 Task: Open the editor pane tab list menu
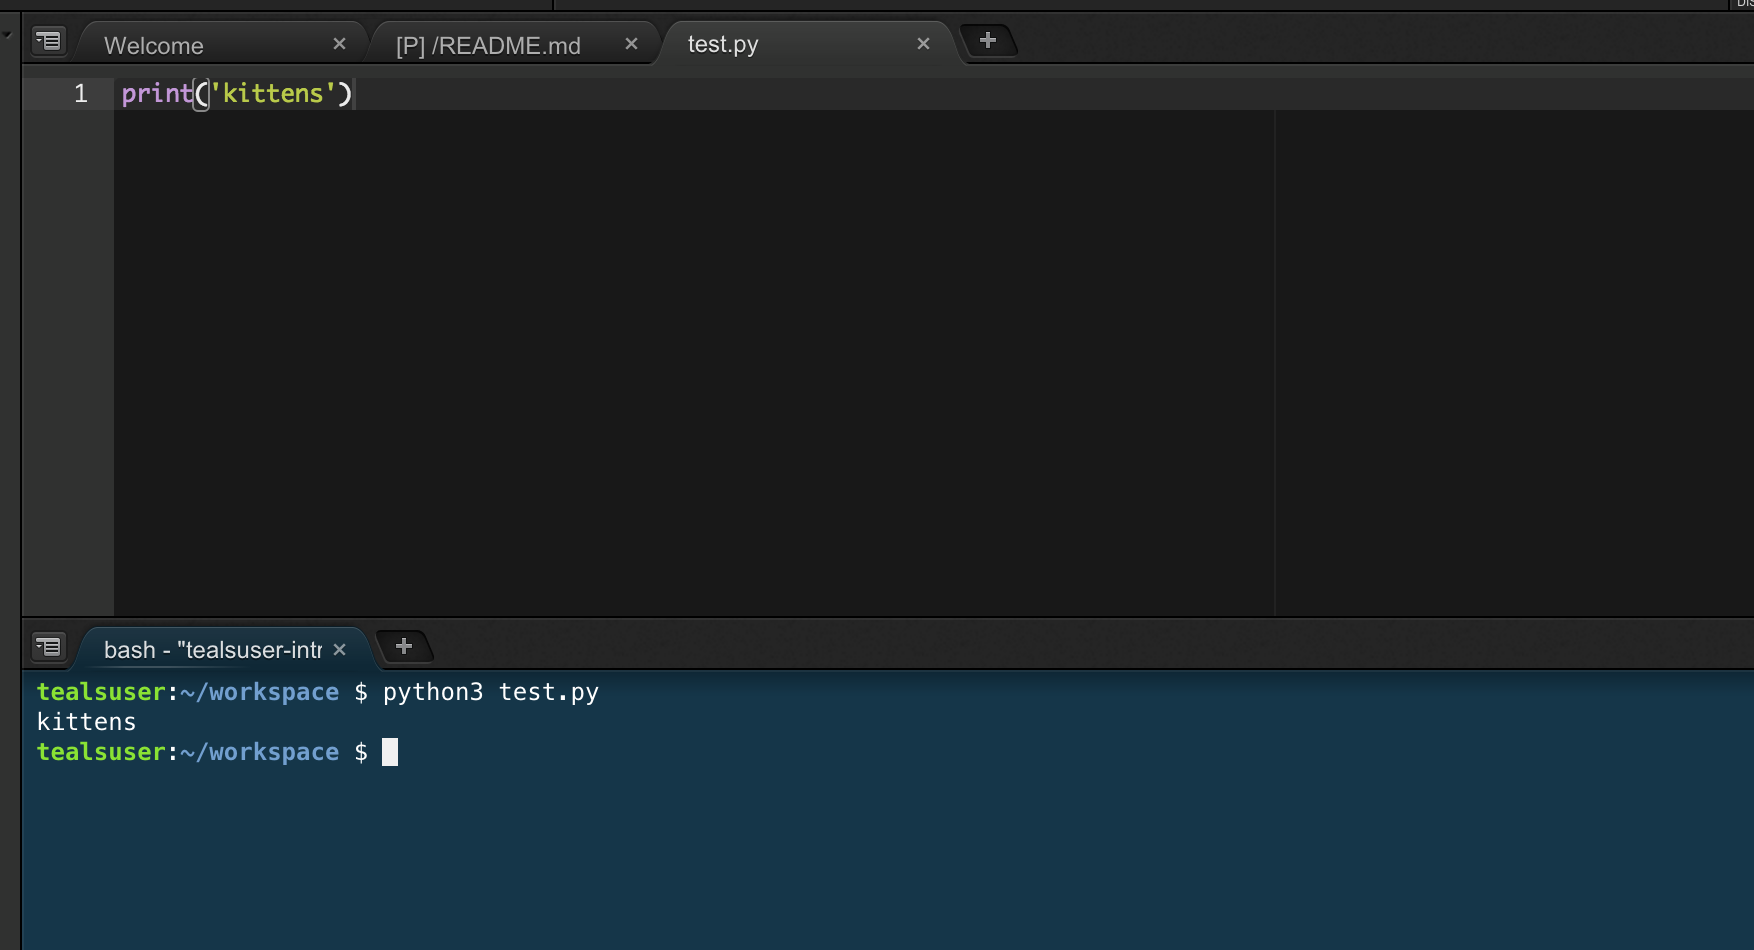point(47,41)
